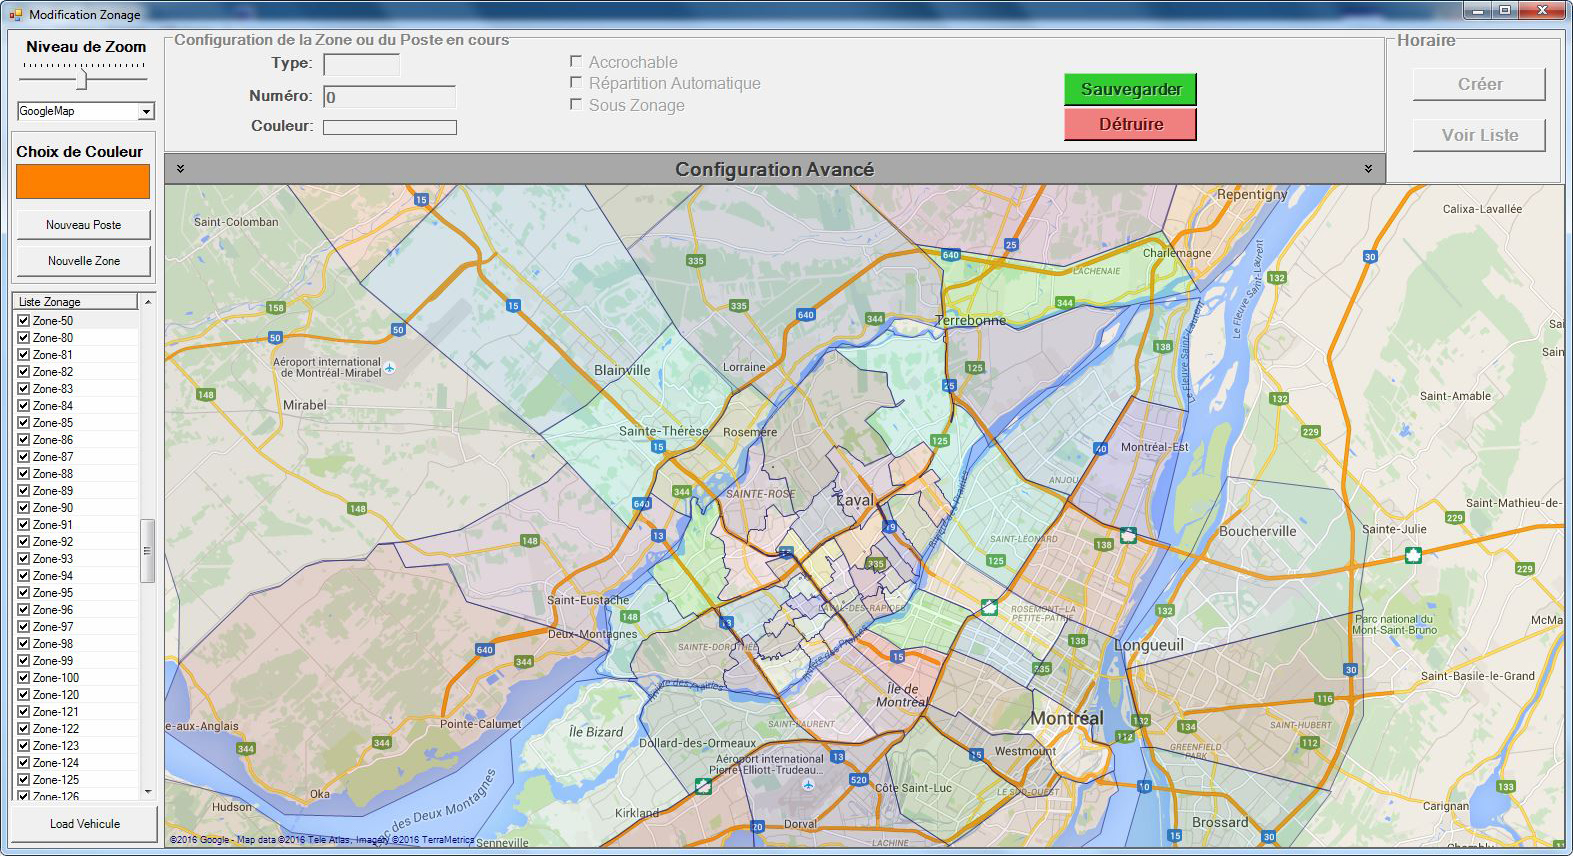Uncheck Zone-125 checkbox
This screenshot has height=856, width=1573.
(23, 780)
